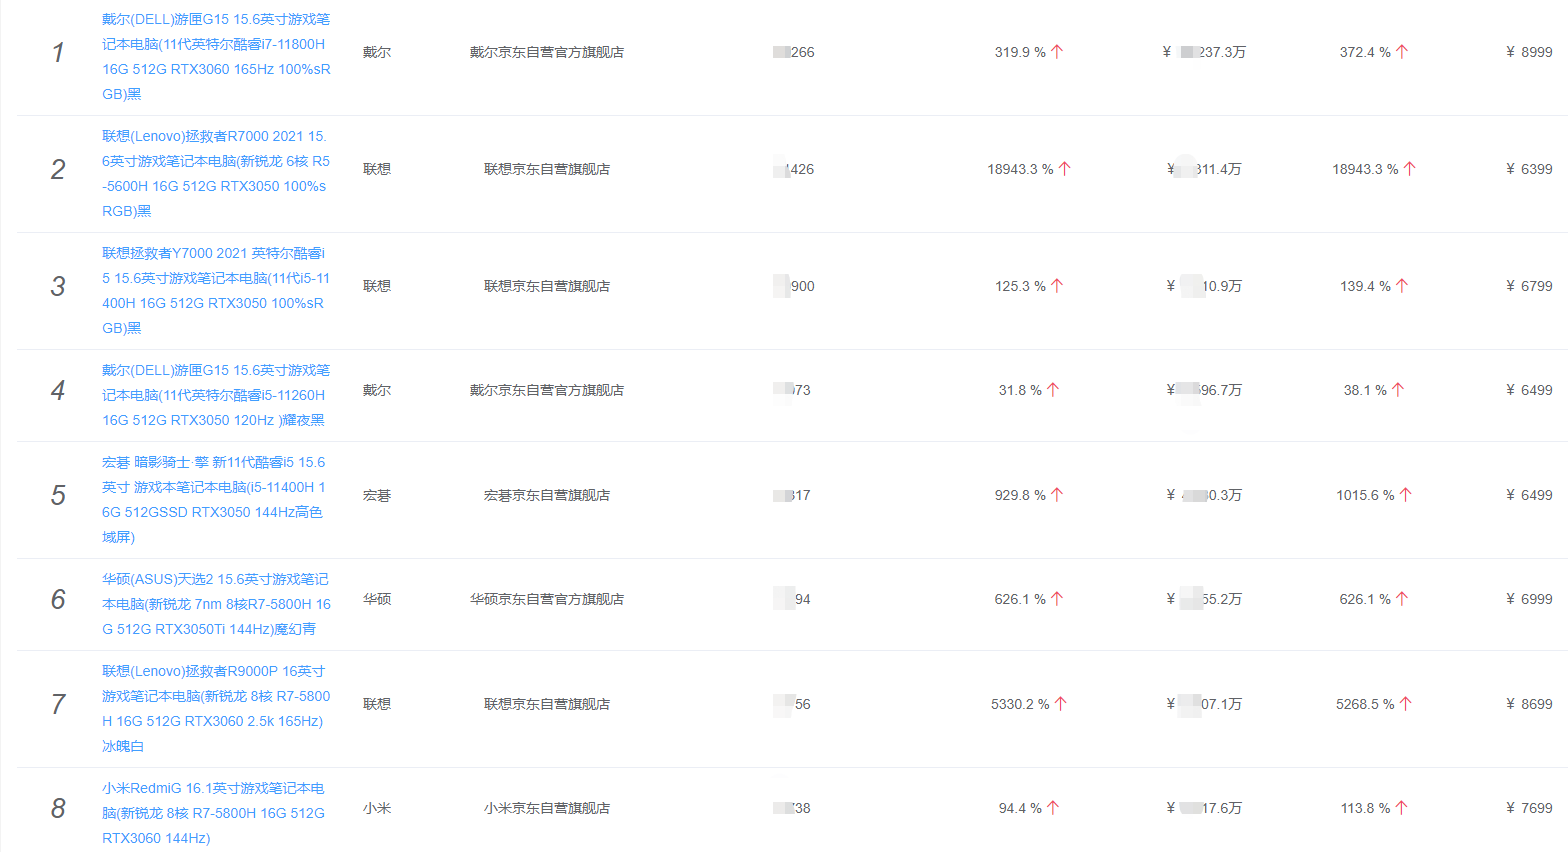
Task: Open the Dell G15 i5-11260H RTX3050 product link
Action: pos(216,395)
